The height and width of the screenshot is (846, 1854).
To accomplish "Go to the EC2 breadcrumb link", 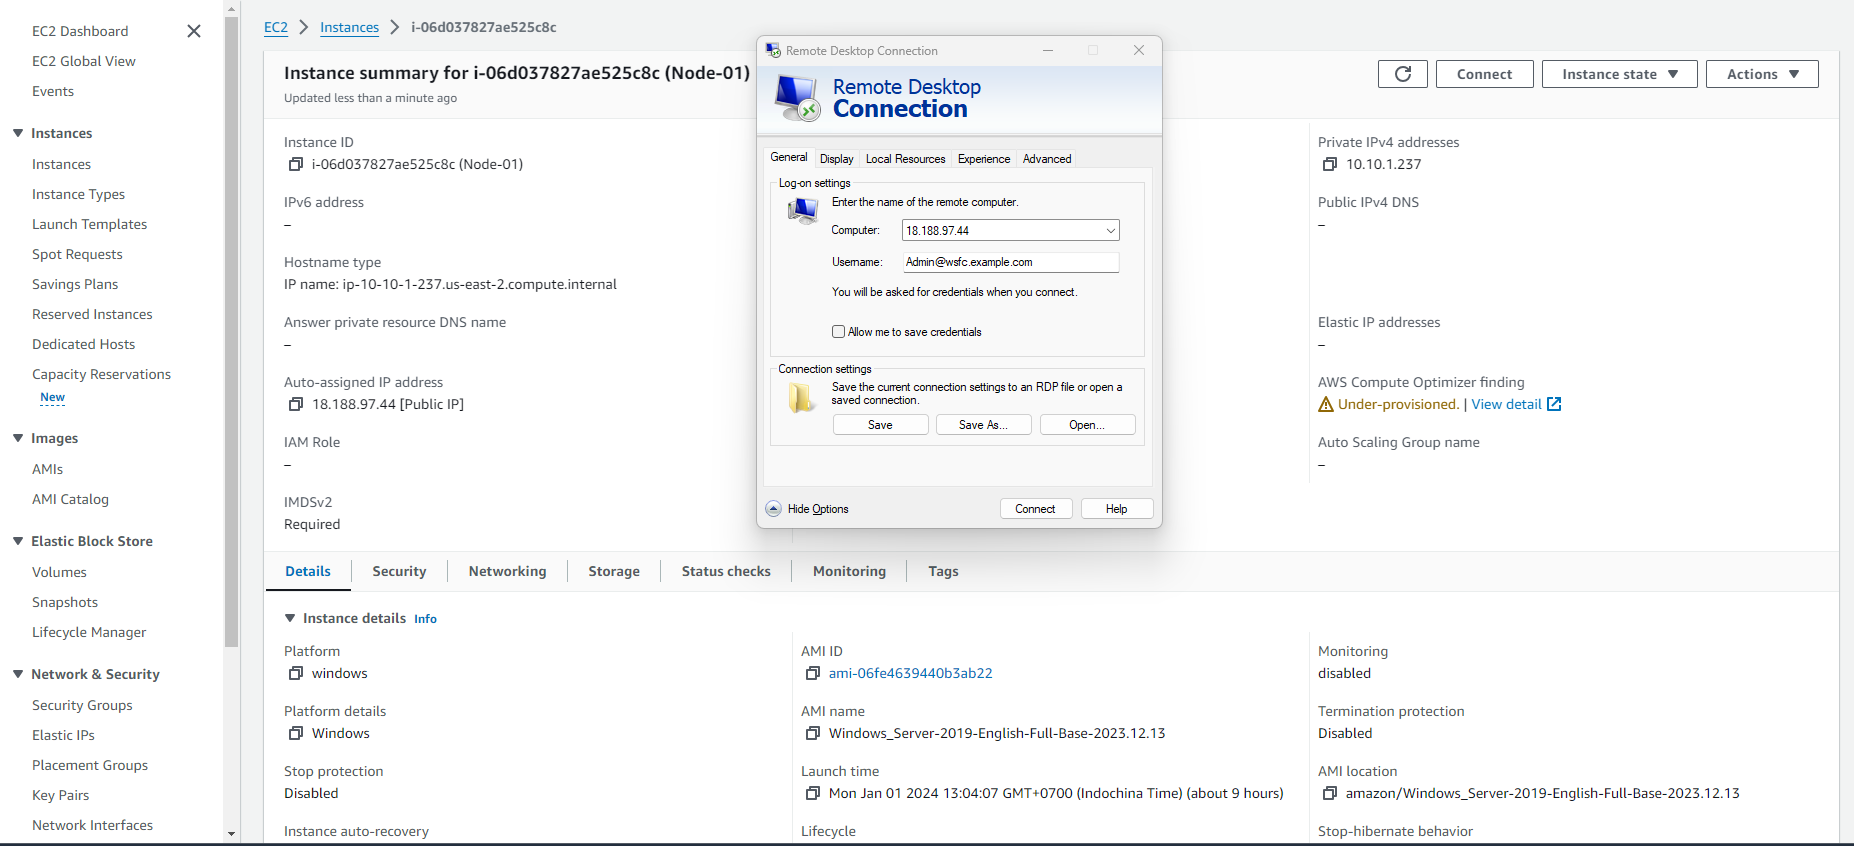I will pos(276,27).
